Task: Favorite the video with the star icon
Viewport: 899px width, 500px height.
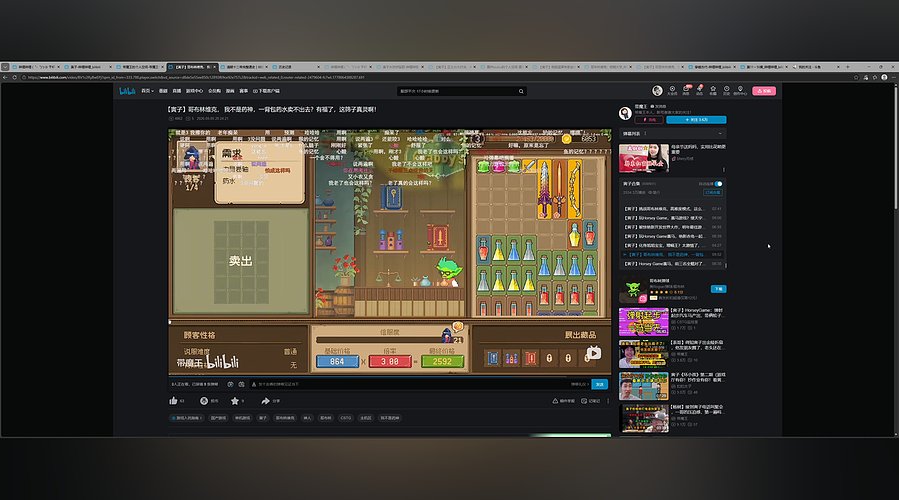Action: 234,401
